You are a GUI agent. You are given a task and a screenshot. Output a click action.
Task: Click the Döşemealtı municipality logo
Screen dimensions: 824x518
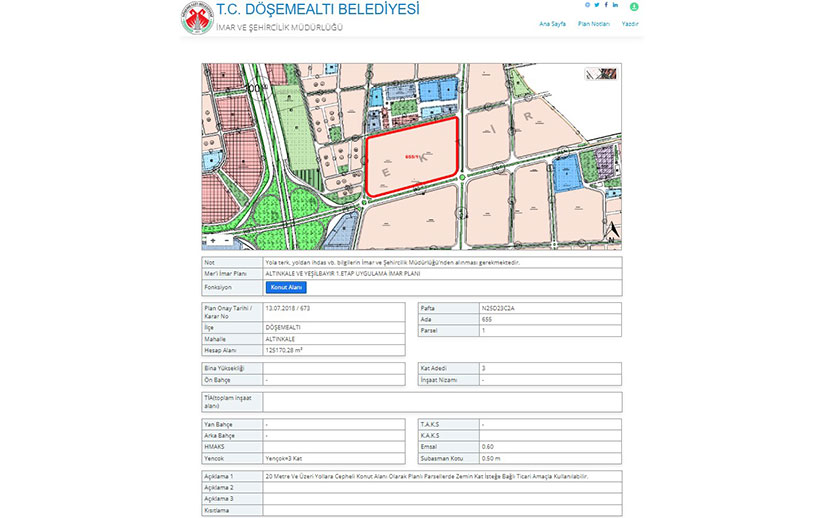[x=197, y=18]
